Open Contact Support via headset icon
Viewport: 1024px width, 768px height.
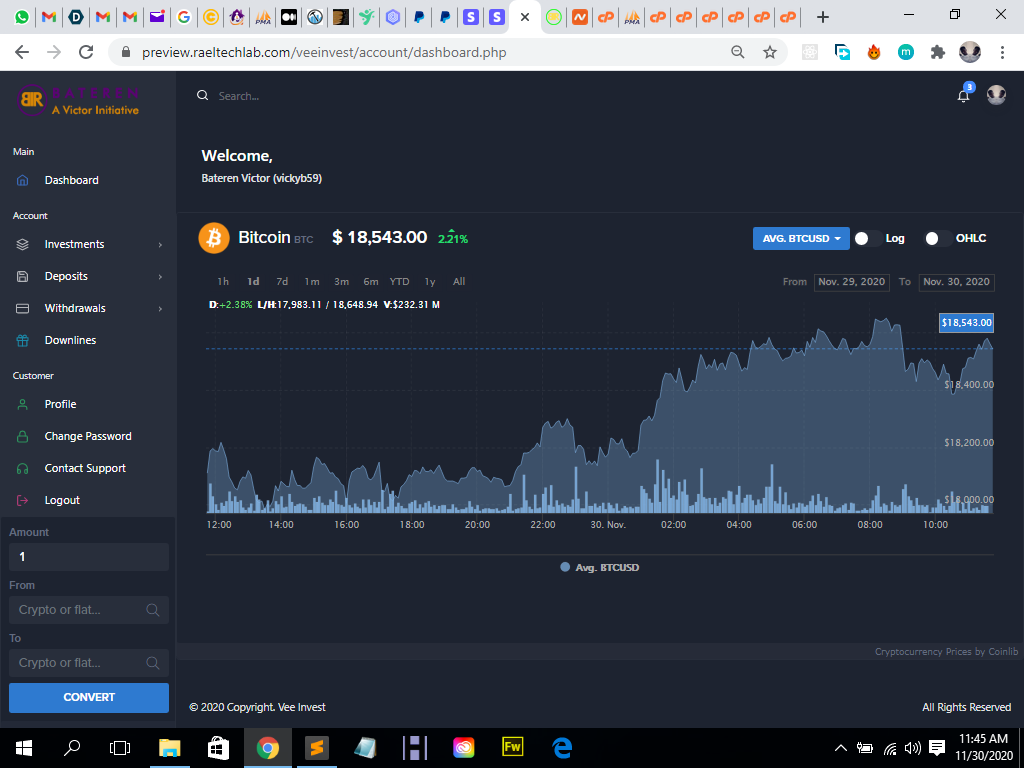[22, 468]
